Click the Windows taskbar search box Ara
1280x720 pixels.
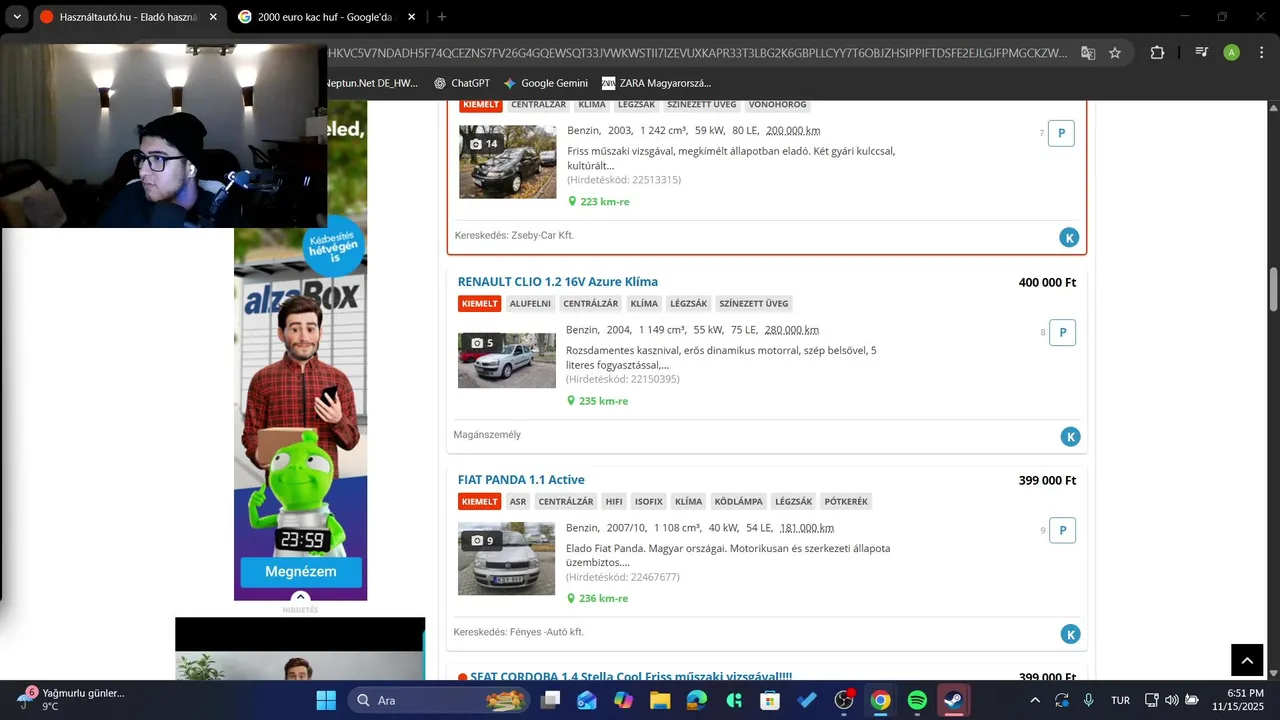pos(439,700)
